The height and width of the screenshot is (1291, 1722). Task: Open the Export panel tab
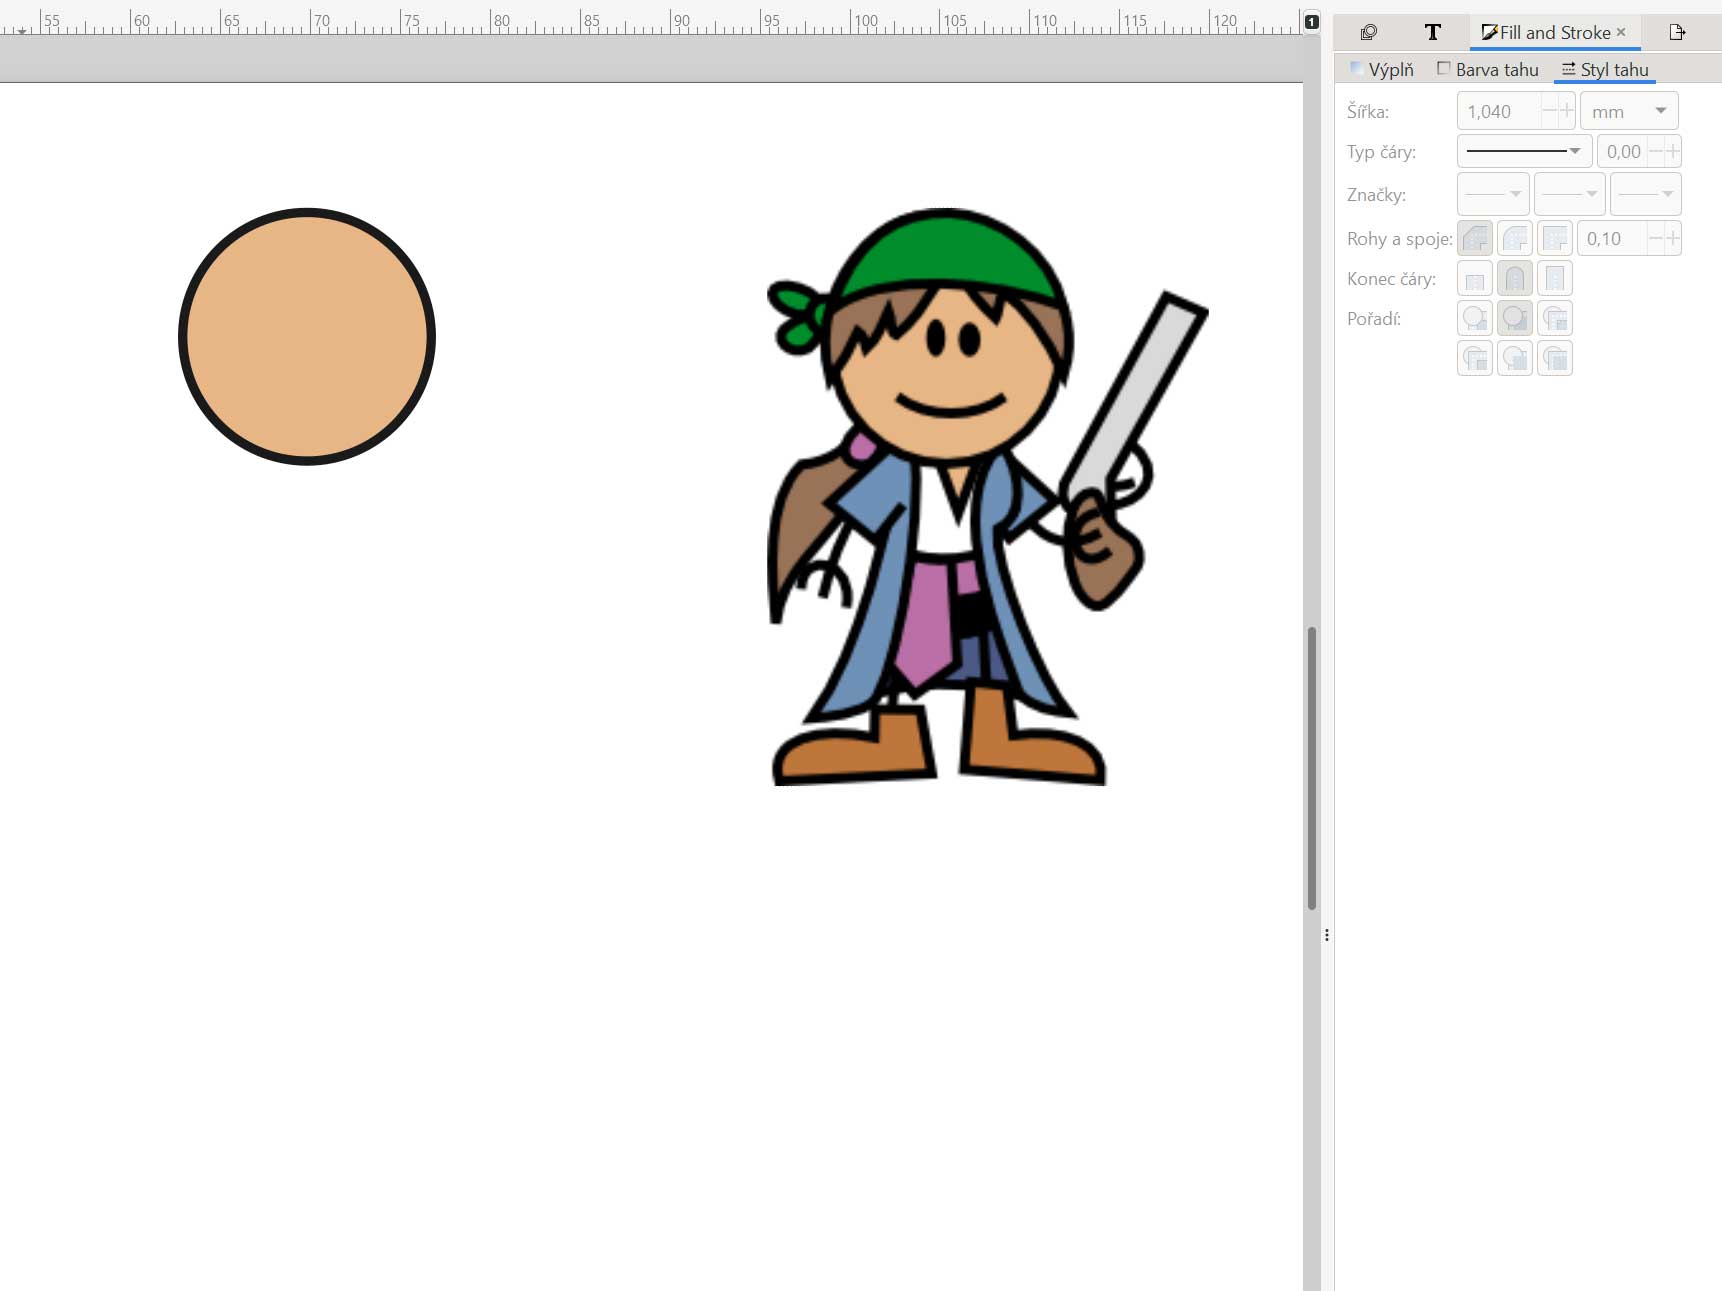click(1677, 33)
